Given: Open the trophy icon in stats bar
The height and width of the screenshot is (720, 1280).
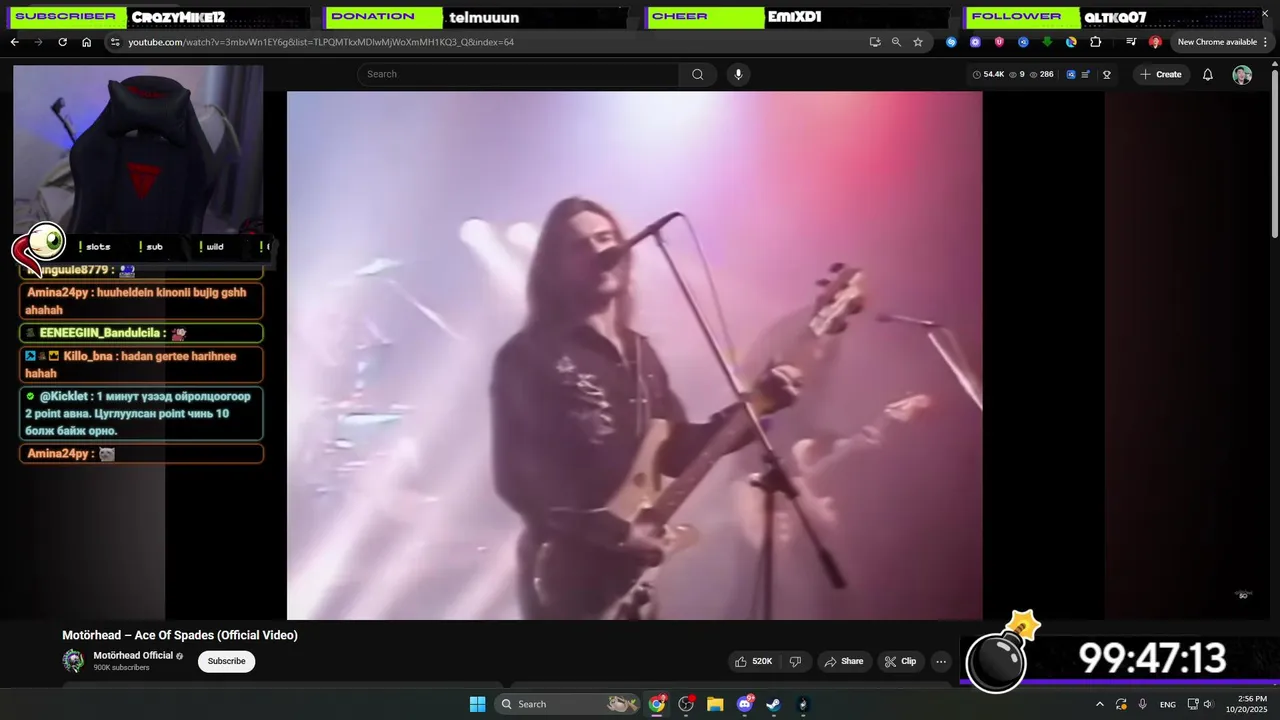Looking at the screenshot, I should pyautogui.click(x=1107, y=74).
